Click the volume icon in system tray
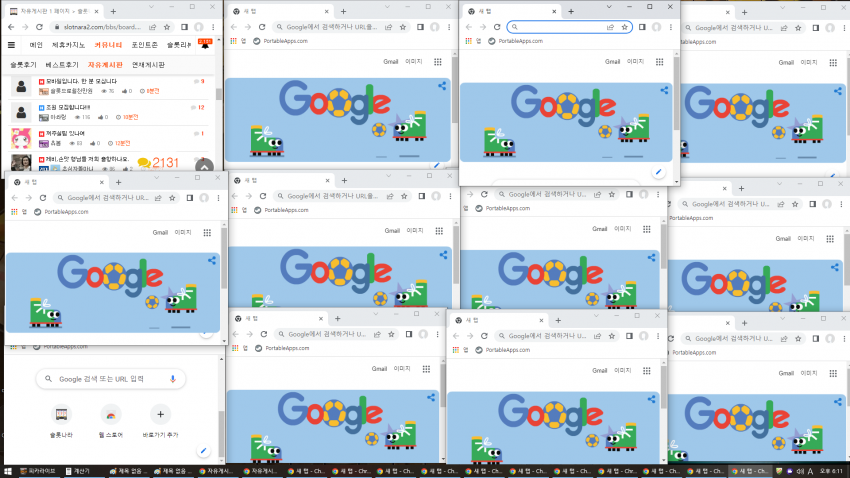Screen dimensions: 850x478 (x=800, y=471)
